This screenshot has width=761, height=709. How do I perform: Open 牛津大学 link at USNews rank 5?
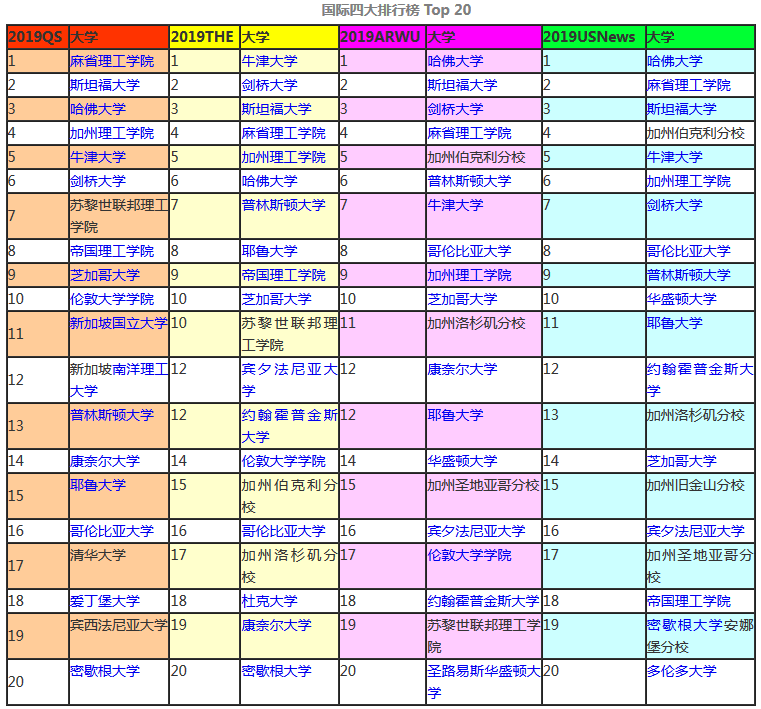[675, 157]
